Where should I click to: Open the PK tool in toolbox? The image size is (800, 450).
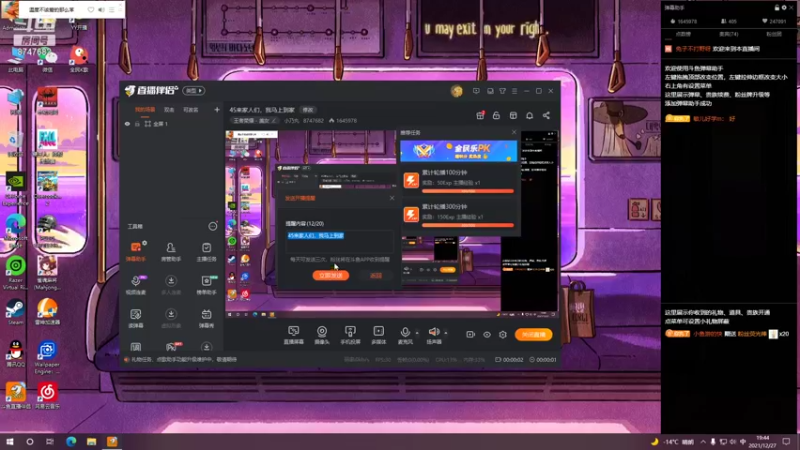[171, 347]
